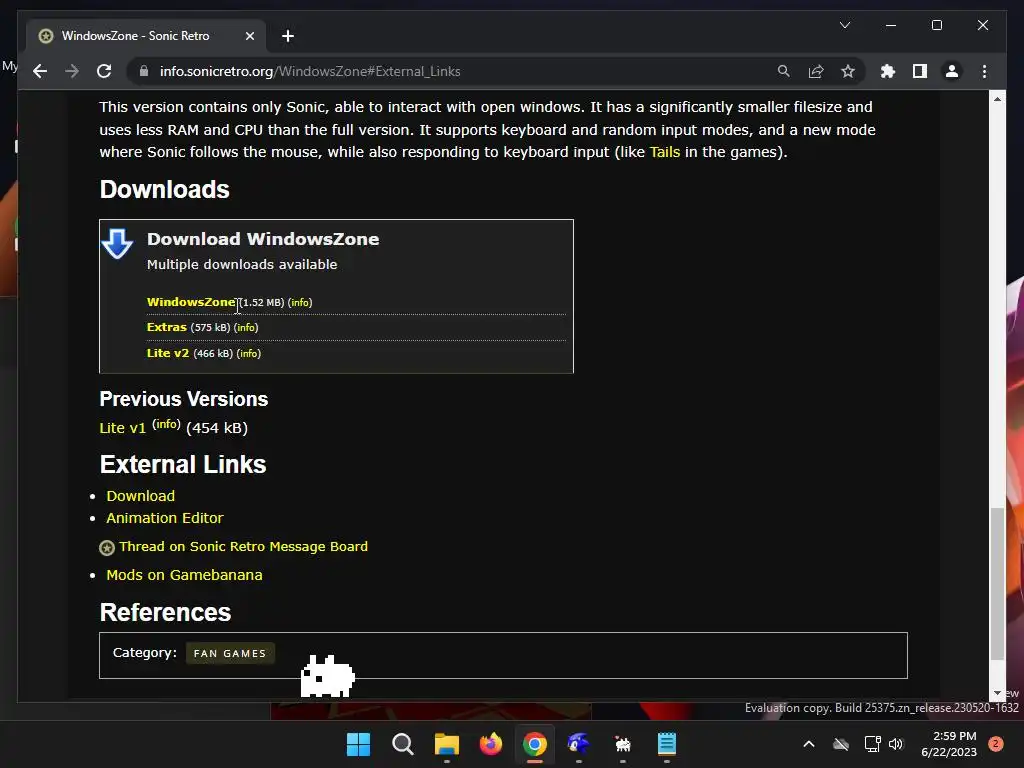
Task: Click the page scrollbar thumb
Action: [997, 584]
